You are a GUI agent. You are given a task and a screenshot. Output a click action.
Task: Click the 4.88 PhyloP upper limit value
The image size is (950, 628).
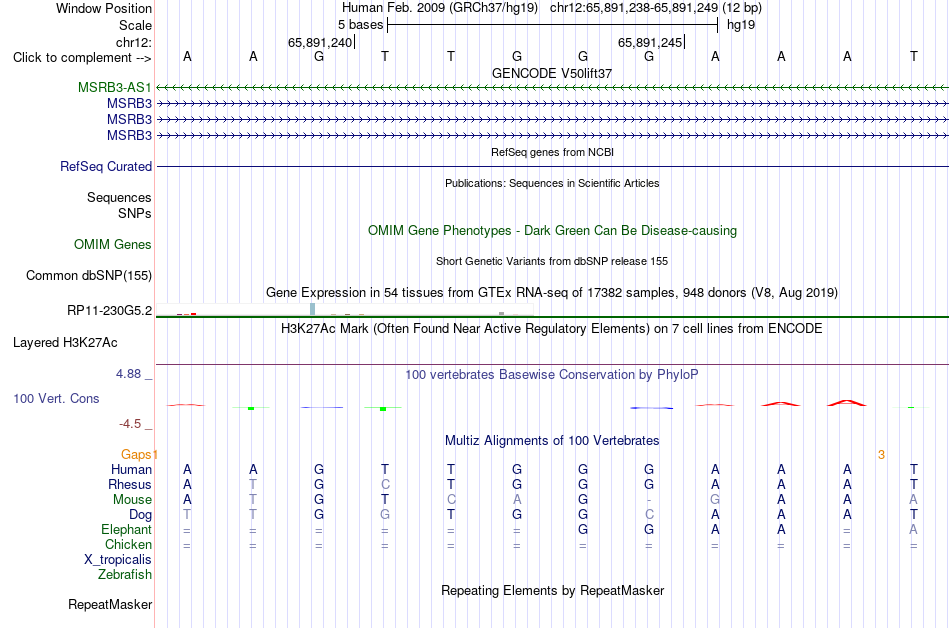[x=128, y=374]
